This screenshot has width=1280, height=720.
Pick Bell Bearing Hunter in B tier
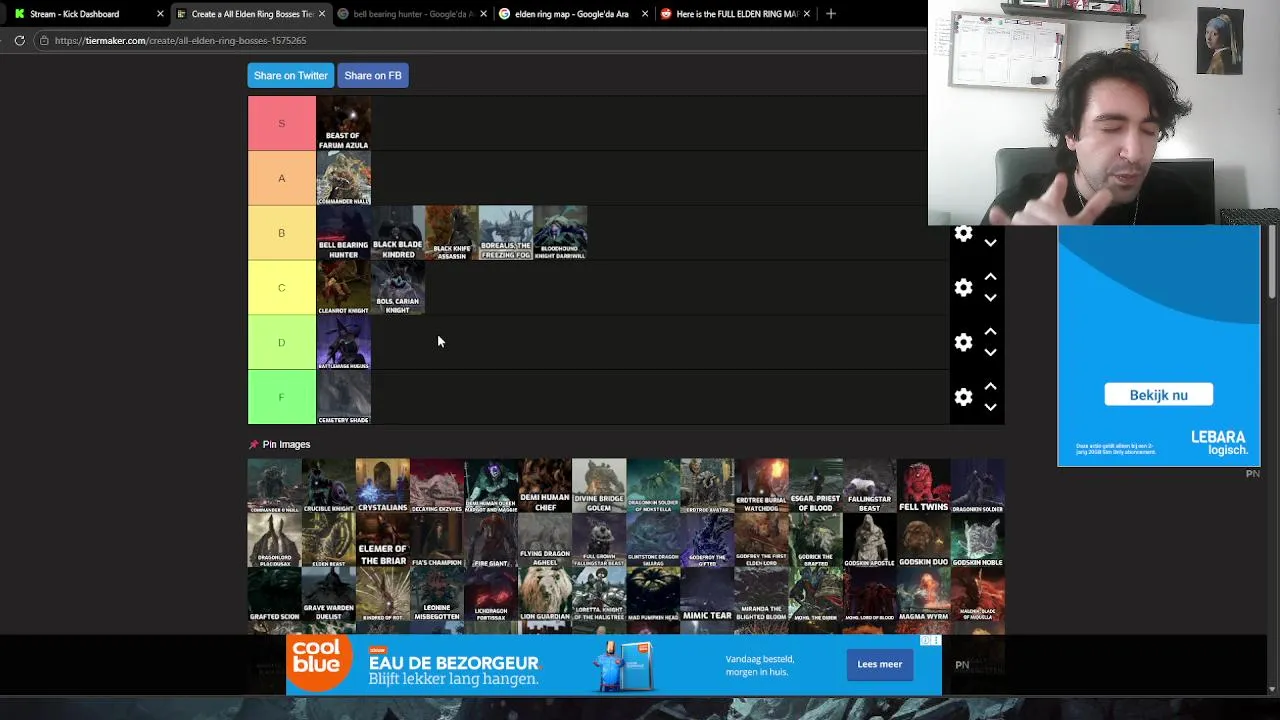[x=344, y=233]
